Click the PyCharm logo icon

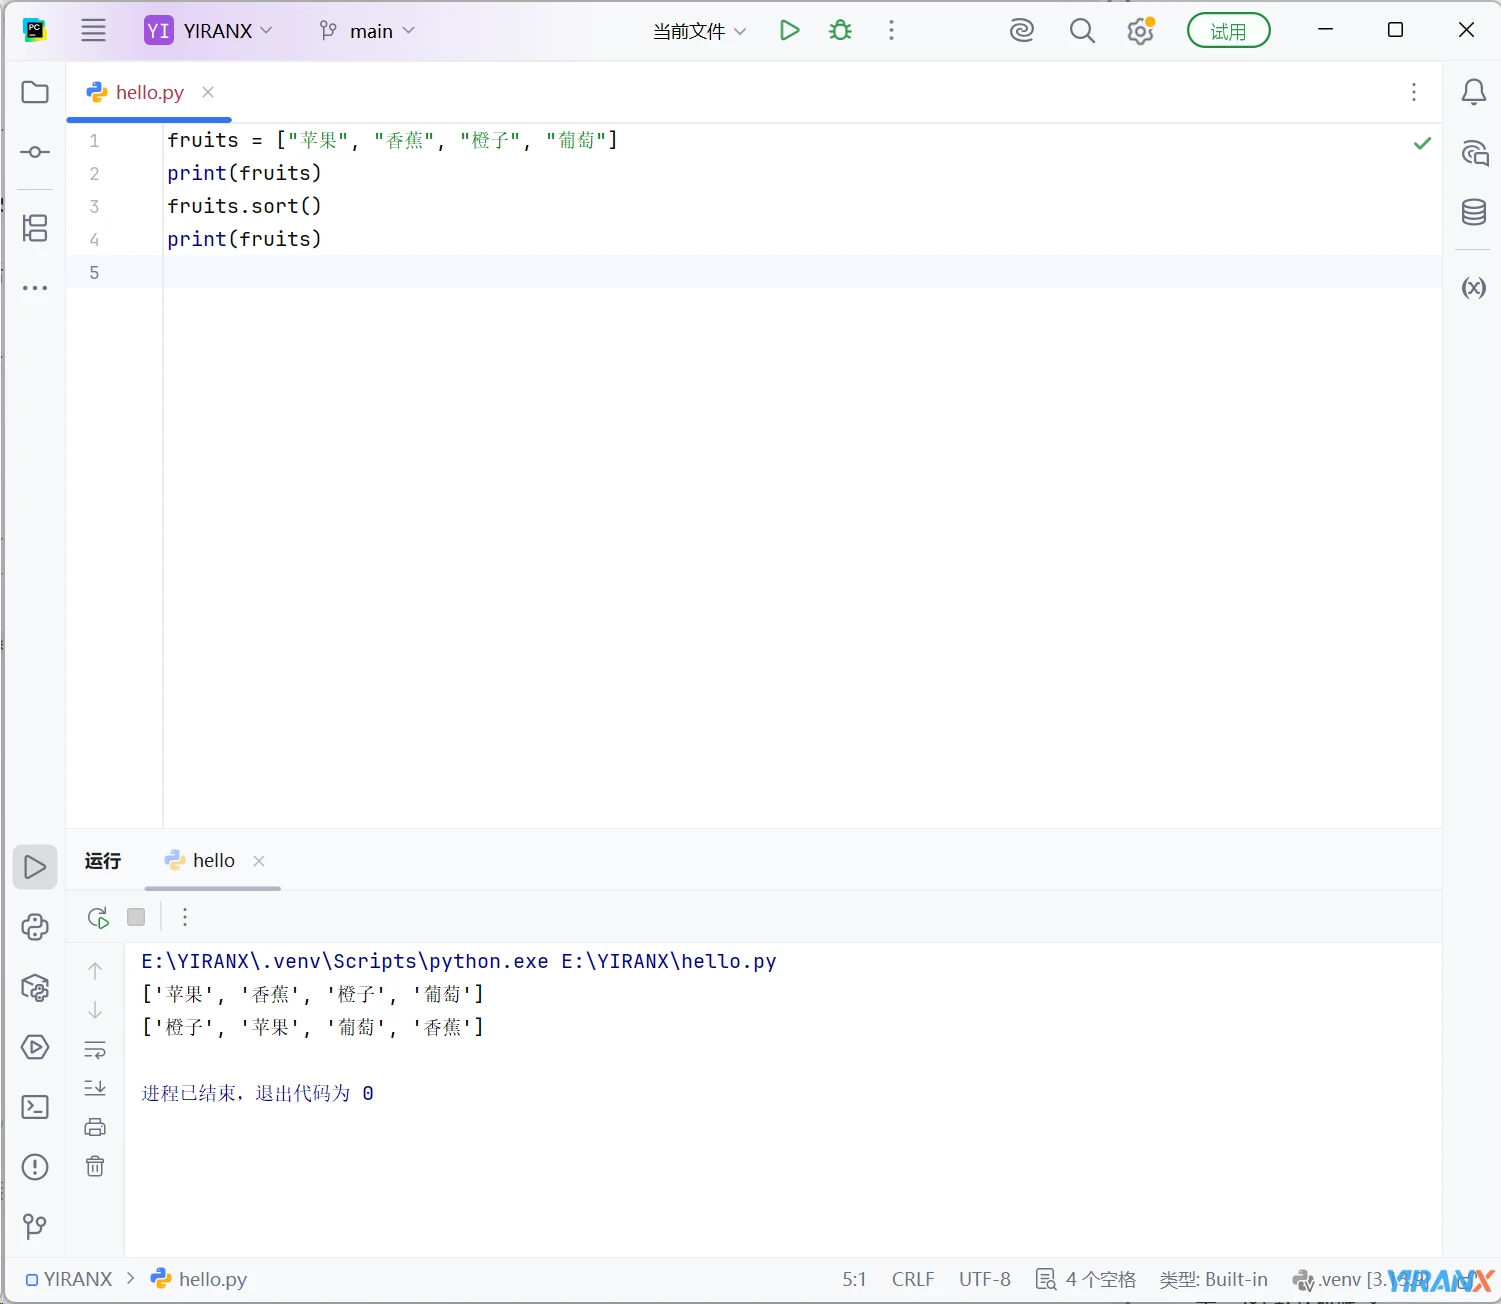tap(35, 30)
